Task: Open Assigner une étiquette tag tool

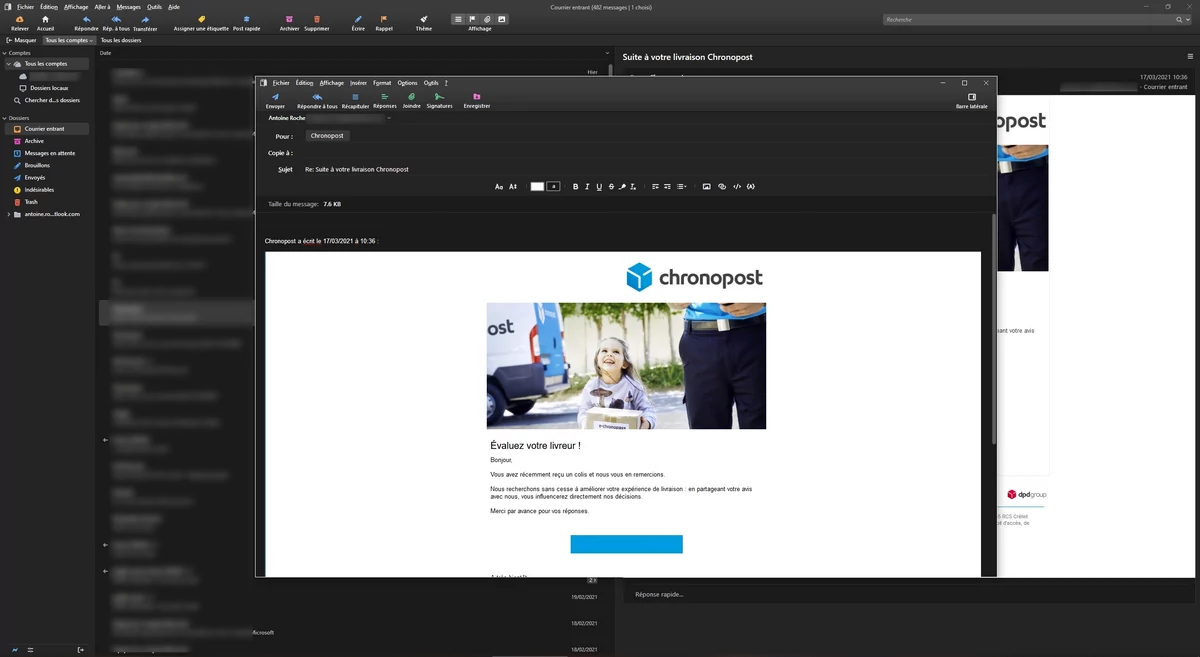Action: [201, 23]
